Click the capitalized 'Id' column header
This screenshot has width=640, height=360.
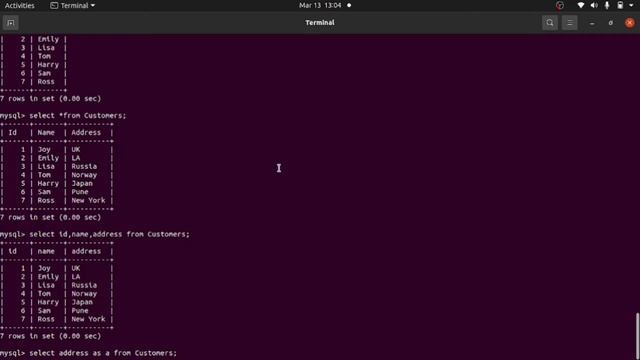(x=13, y=133)
